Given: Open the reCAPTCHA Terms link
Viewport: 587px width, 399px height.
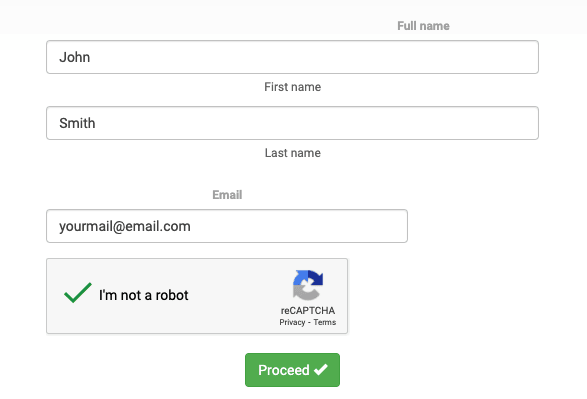Looking at the screenshot, I should pos(325,322).
